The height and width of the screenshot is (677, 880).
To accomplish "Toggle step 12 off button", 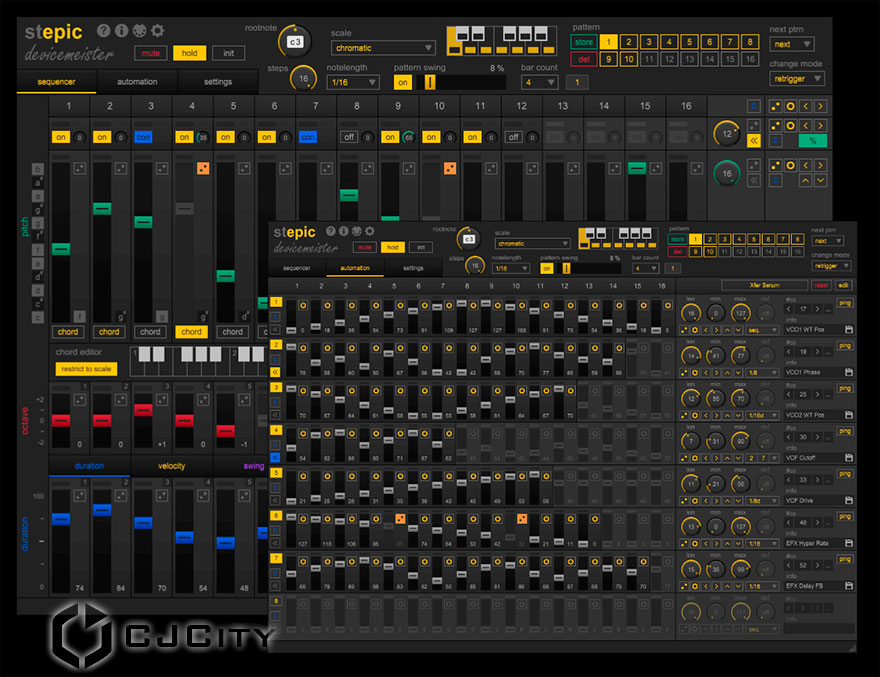I will point(513,137).
